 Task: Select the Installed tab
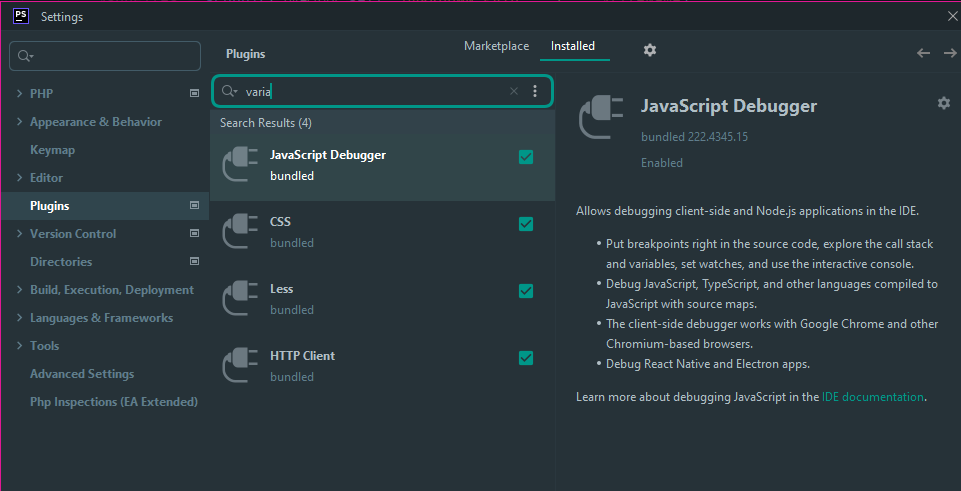click(x=573, y=46)
